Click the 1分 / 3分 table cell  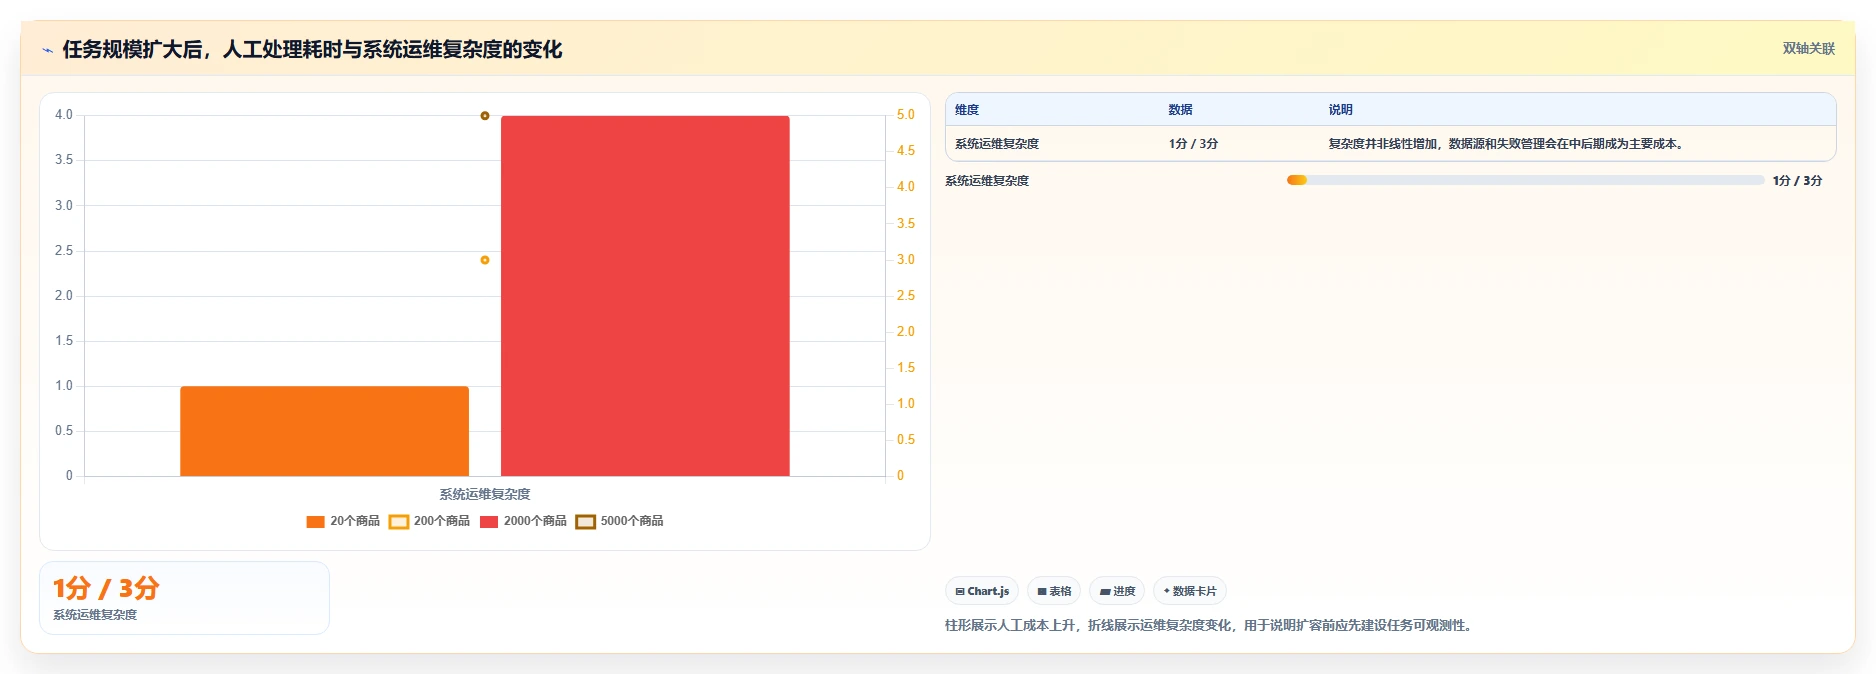(1193, 144)
